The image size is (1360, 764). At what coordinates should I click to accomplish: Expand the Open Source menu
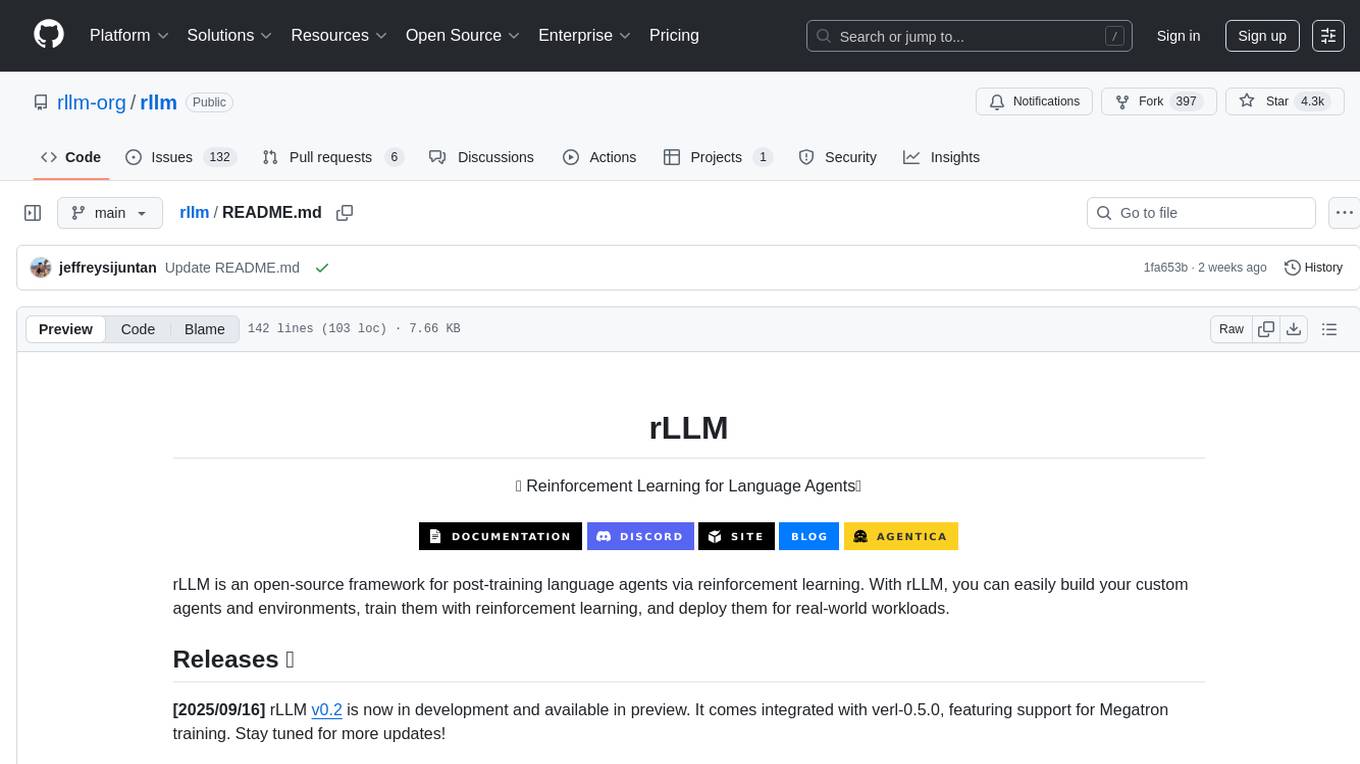pos(462,35)
